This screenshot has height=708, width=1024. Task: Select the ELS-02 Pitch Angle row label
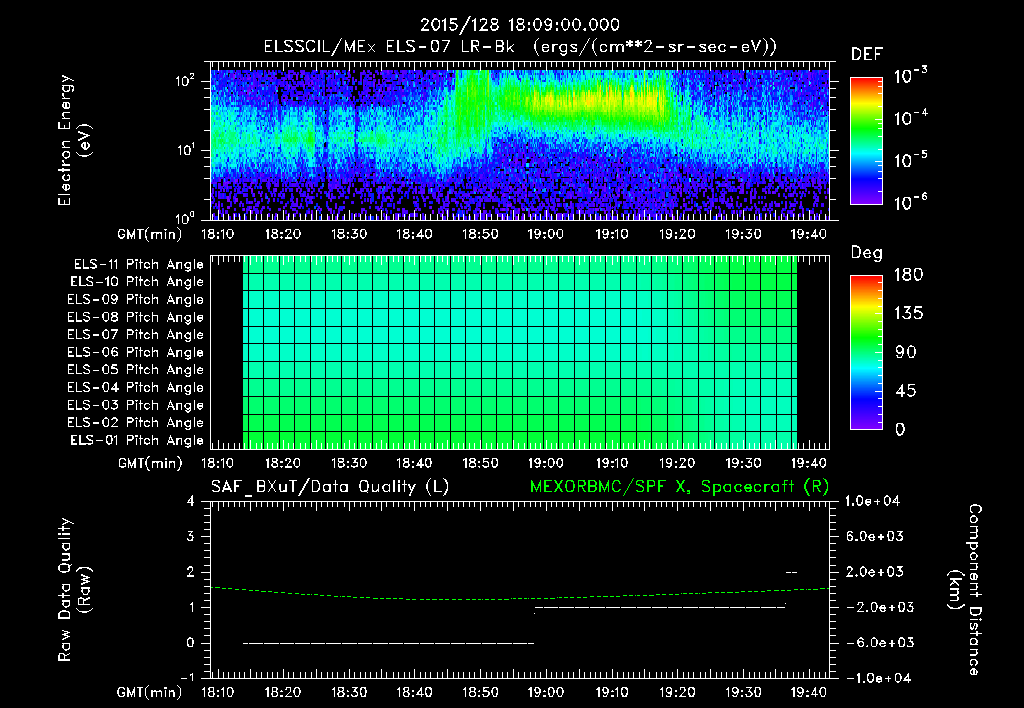(135, 423)
